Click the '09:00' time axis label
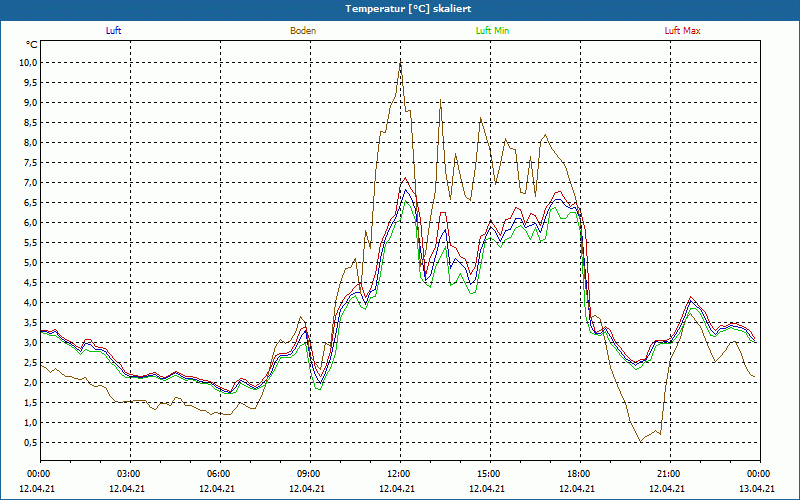800x500 pixels. coord(310,474)
